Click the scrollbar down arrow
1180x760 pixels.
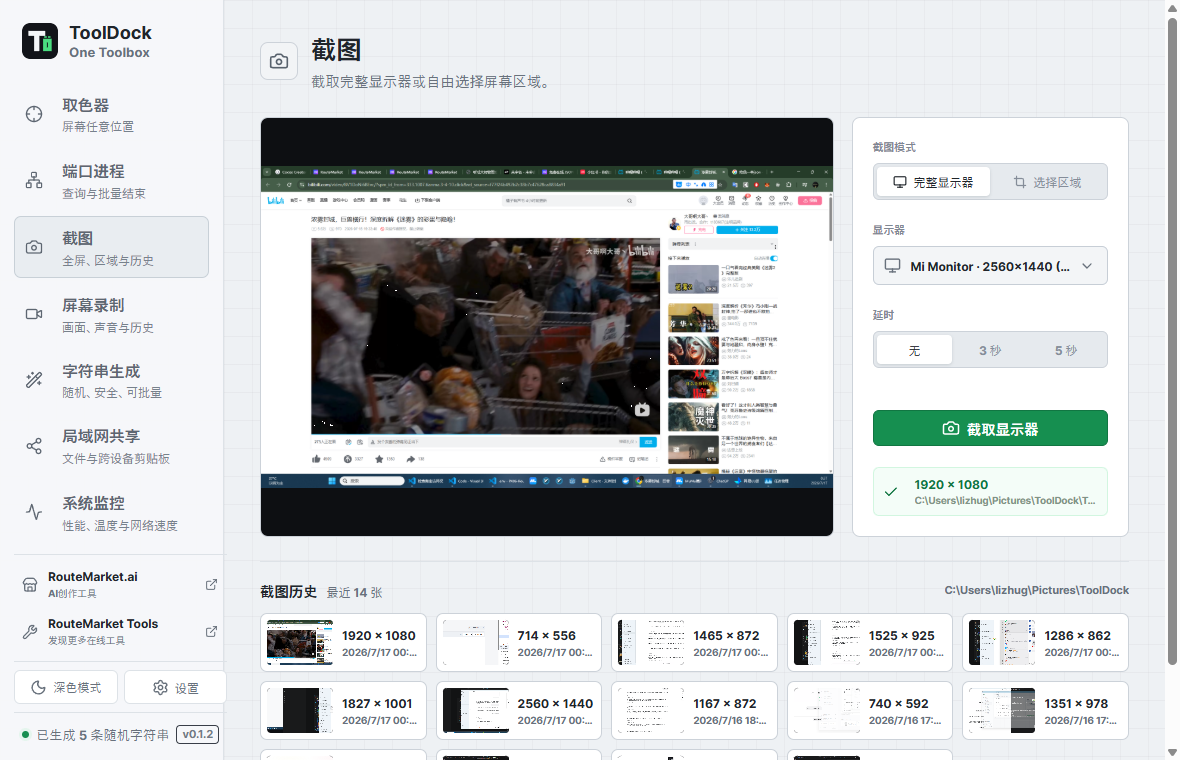(x=1172, y=752)
